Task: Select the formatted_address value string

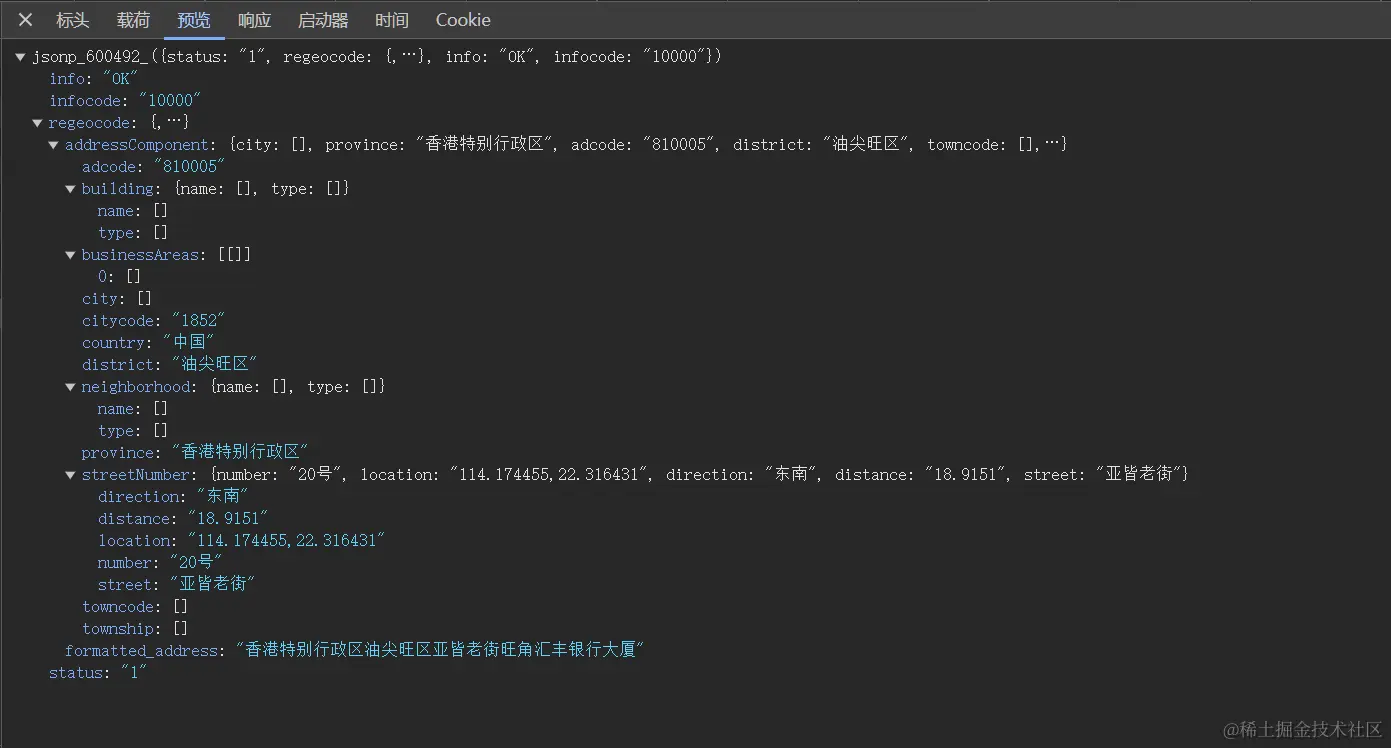Action: point(439,651)
